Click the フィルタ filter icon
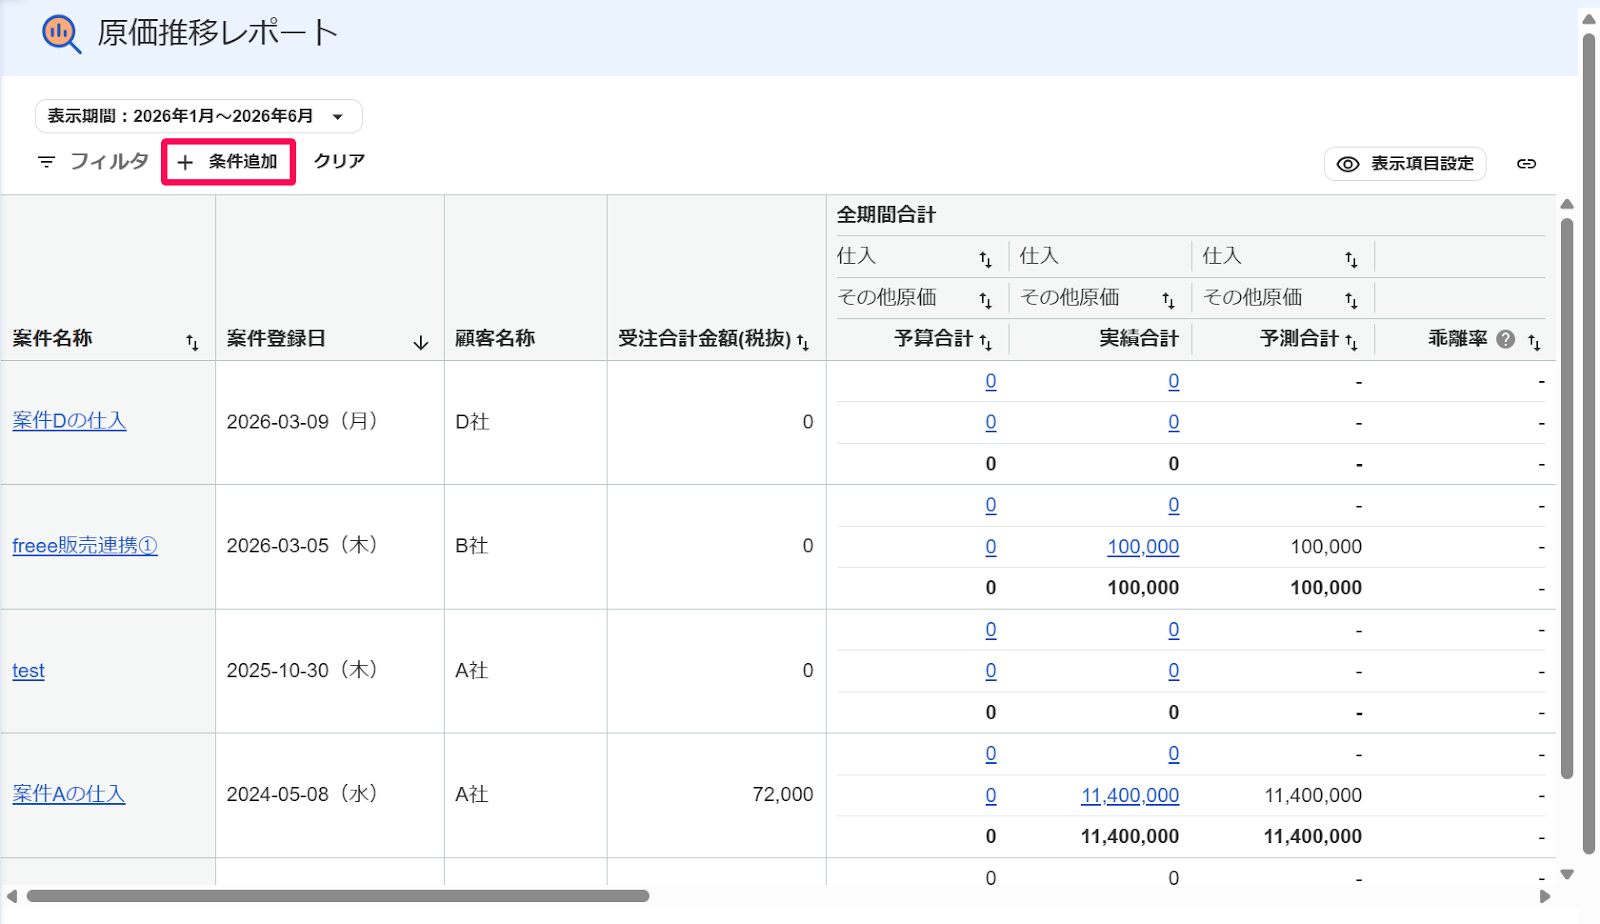Image resolution: width=1600 pixels, height=924 pixels. tap(46, 161)
